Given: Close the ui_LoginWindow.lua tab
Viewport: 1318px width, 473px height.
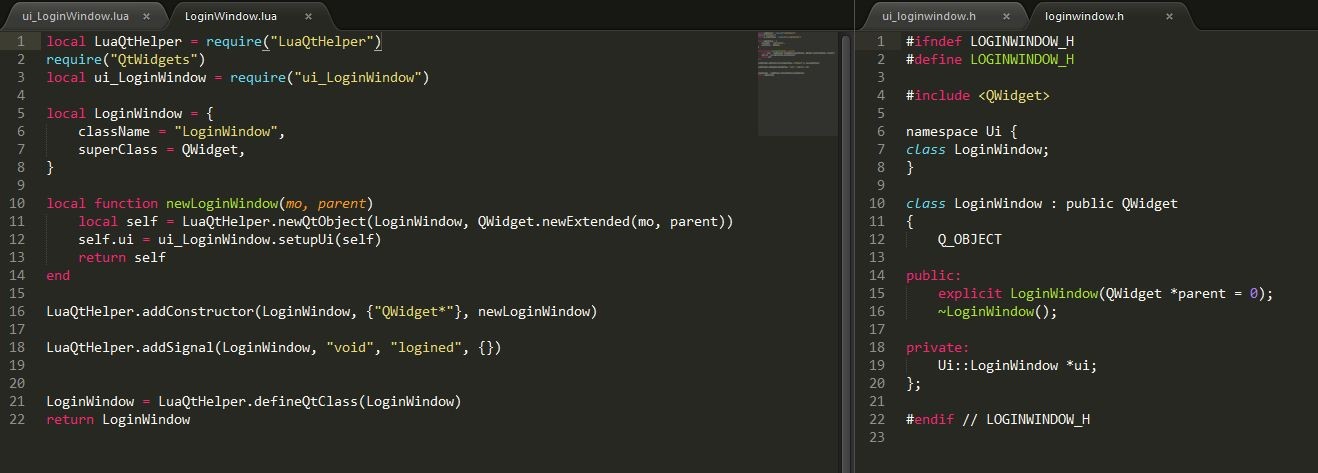Looking at the screenshot, I should point(146,17).
